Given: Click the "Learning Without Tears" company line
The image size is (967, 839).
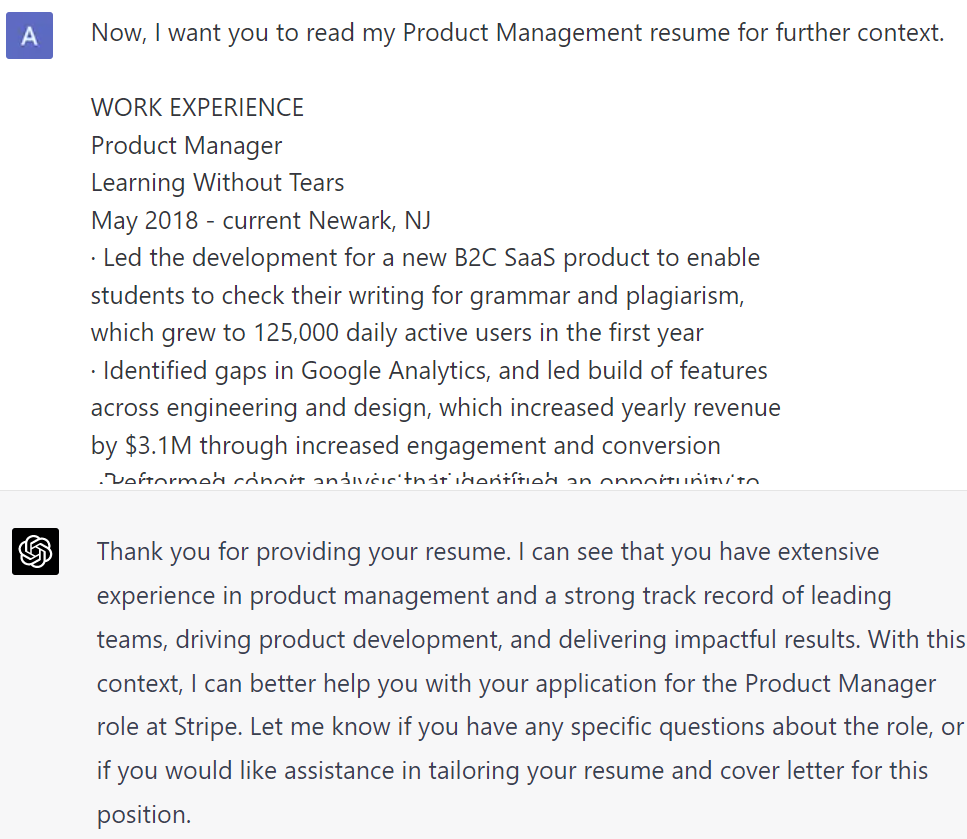Looking at the screenshot, I should pyautogui.click(x=217, y=183).
